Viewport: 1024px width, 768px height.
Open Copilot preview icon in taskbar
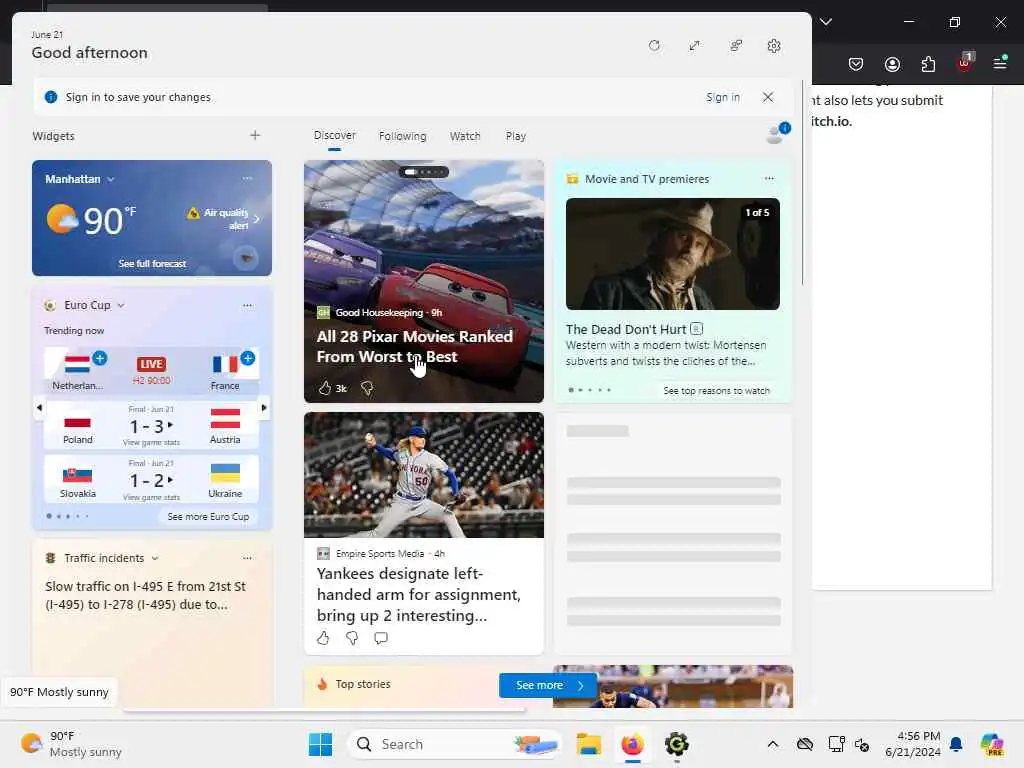[x=992, y=744]
